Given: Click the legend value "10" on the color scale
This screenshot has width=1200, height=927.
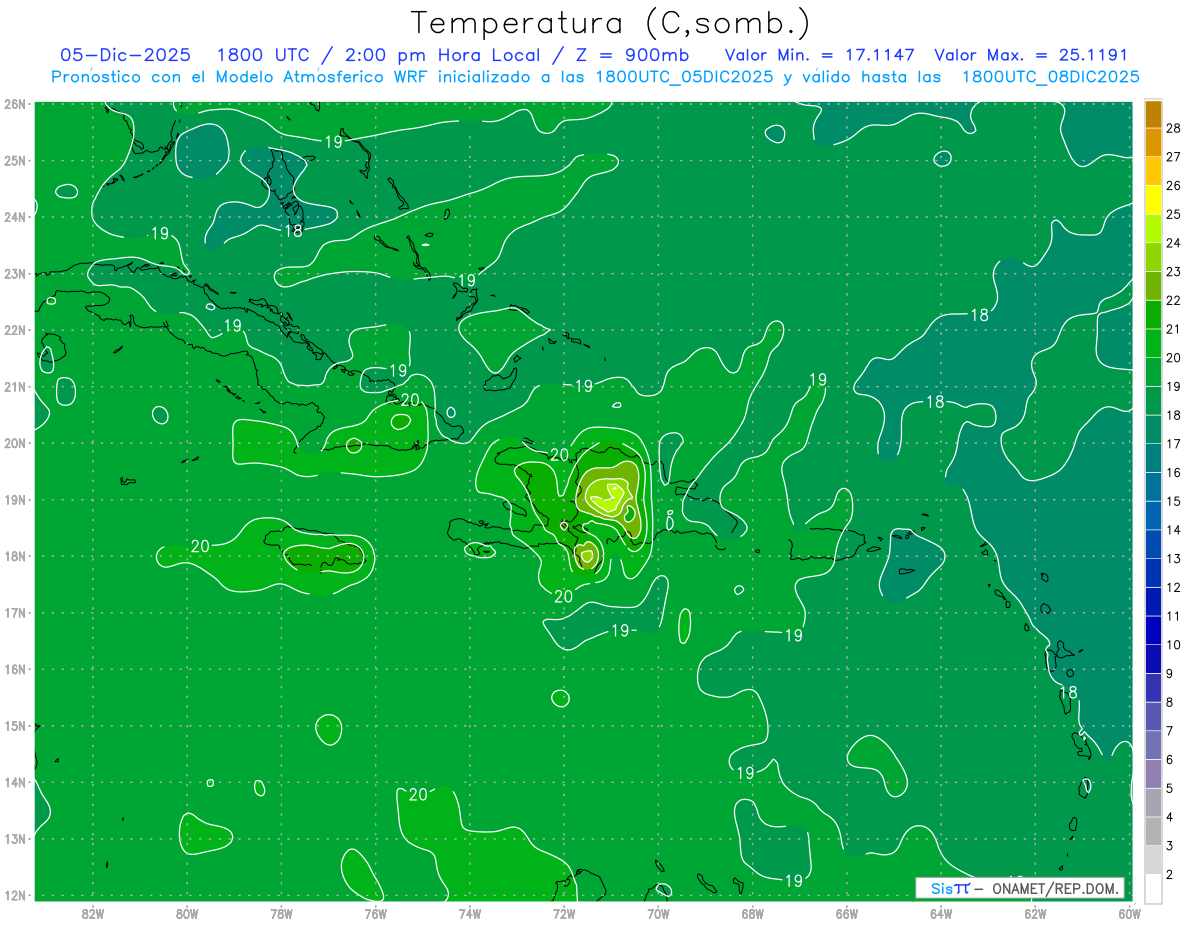Looking at the screenshot, I should [1173, 645].
